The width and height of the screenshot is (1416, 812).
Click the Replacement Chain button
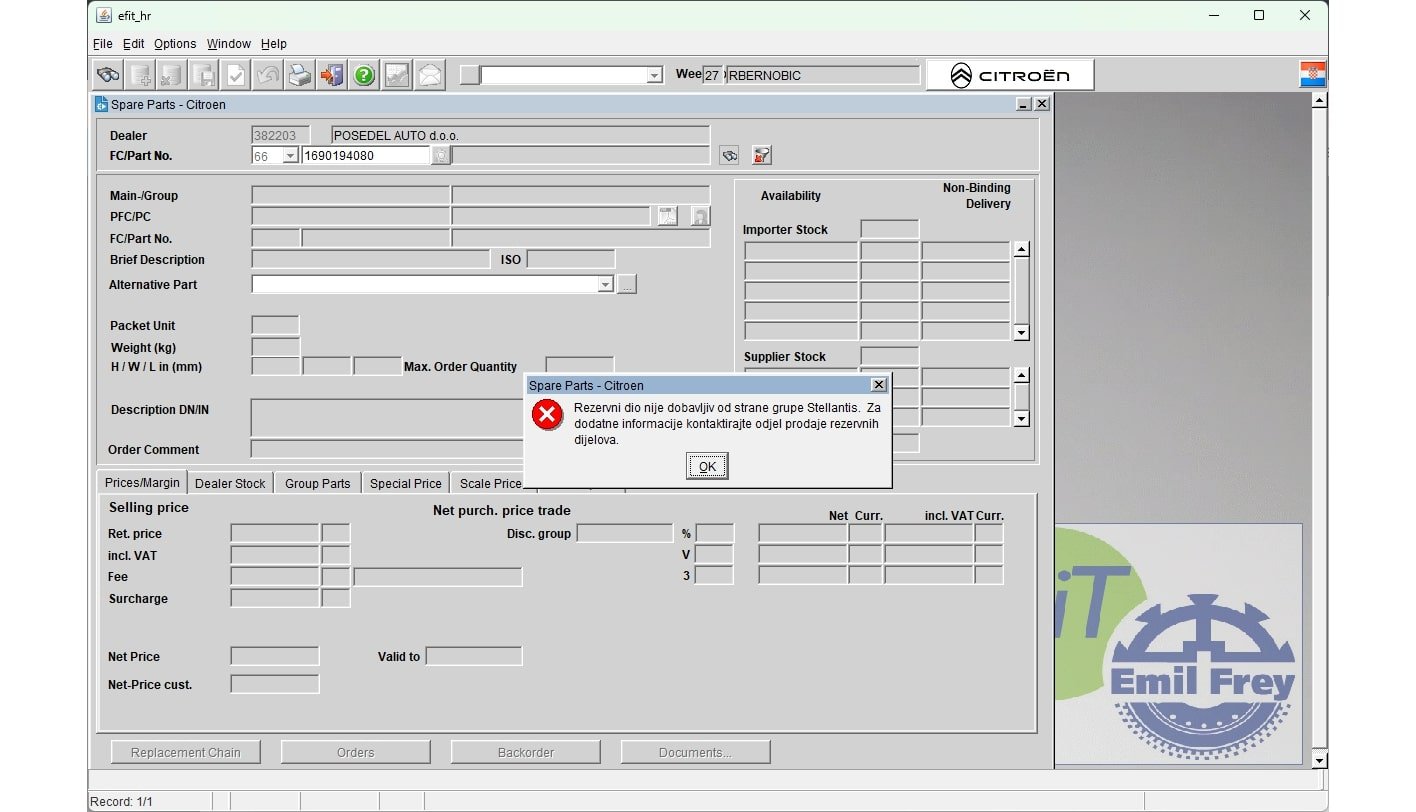185,752
